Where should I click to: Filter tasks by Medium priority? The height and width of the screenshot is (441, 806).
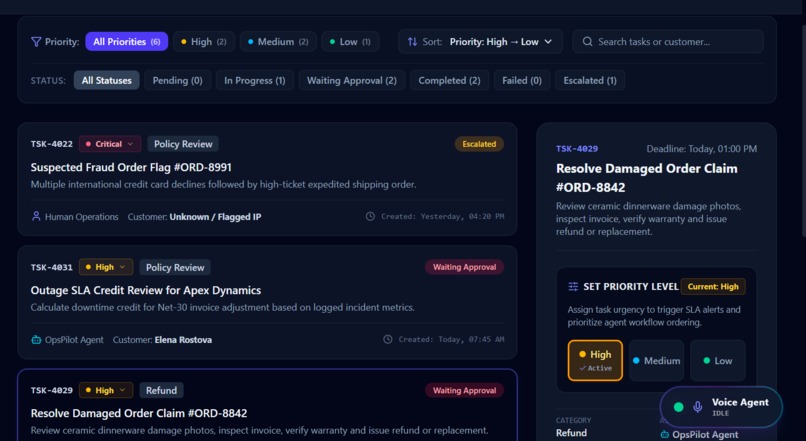(278, 42)
